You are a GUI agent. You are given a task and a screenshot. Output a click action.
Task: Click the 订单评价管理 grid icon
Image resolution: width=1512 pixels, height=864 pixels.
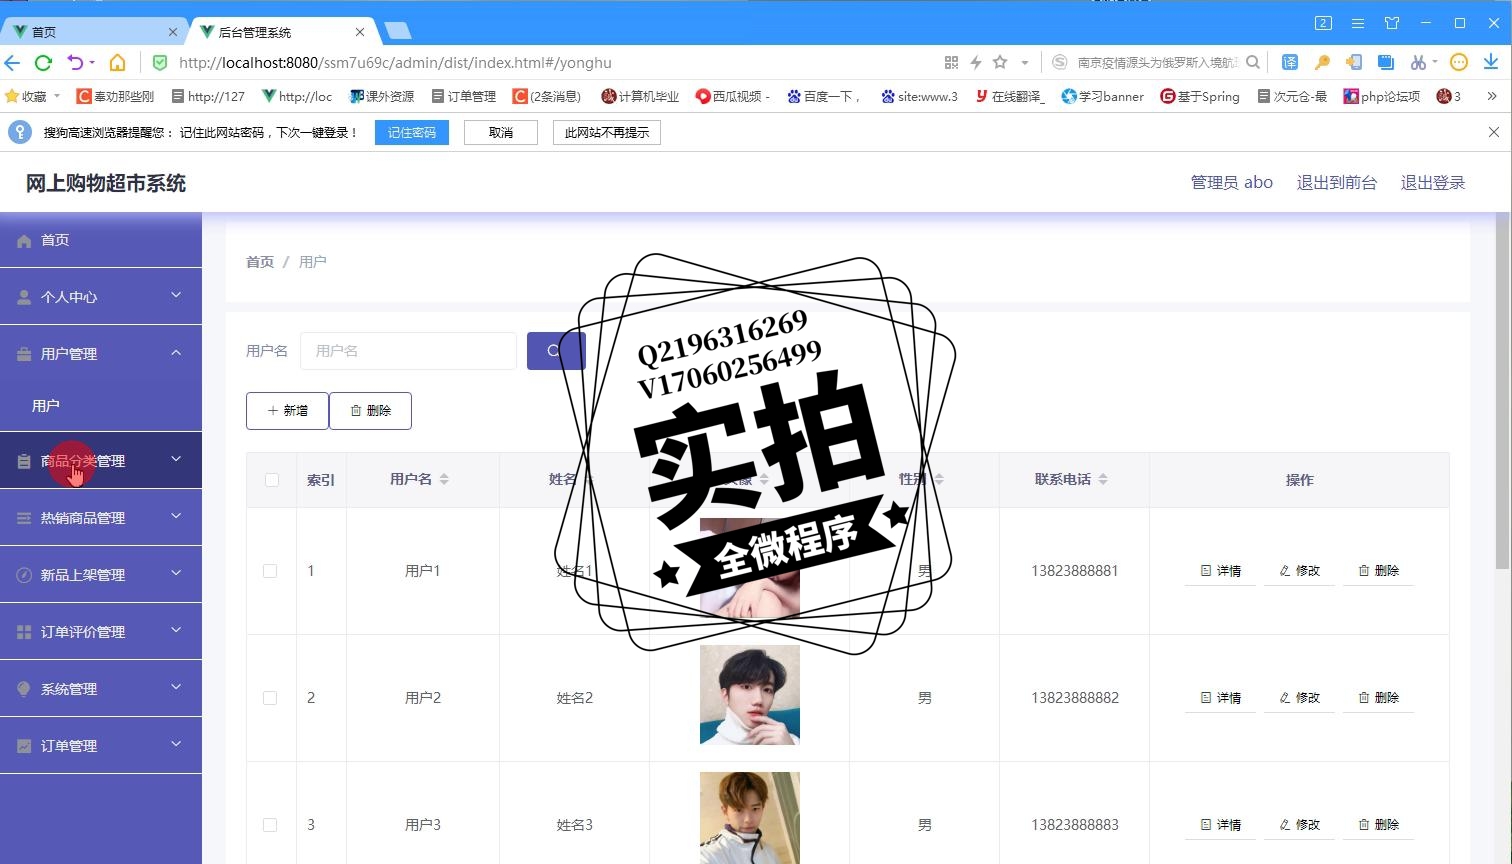tap(24, 633)
